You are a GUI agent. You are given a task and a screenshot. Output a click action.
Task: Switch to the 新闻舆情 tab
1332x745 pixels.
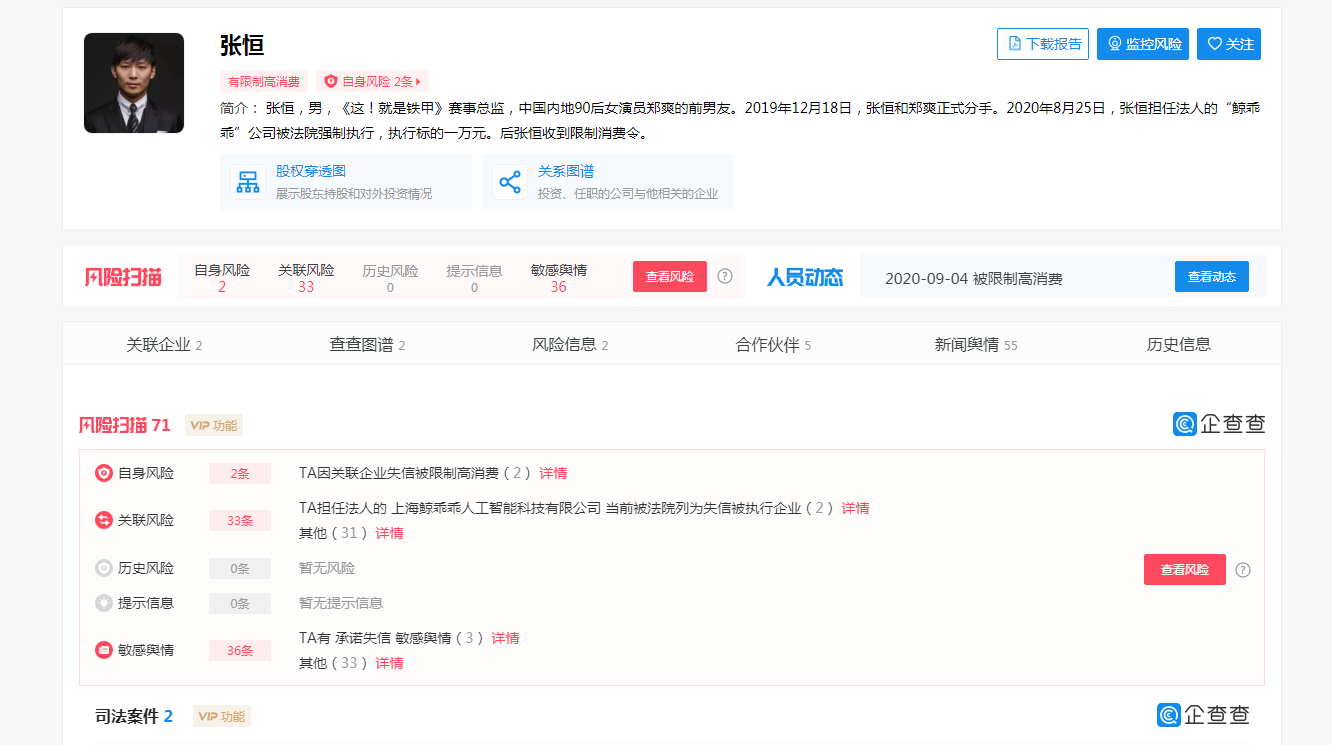pyautogui.click(x=975, y=345)
